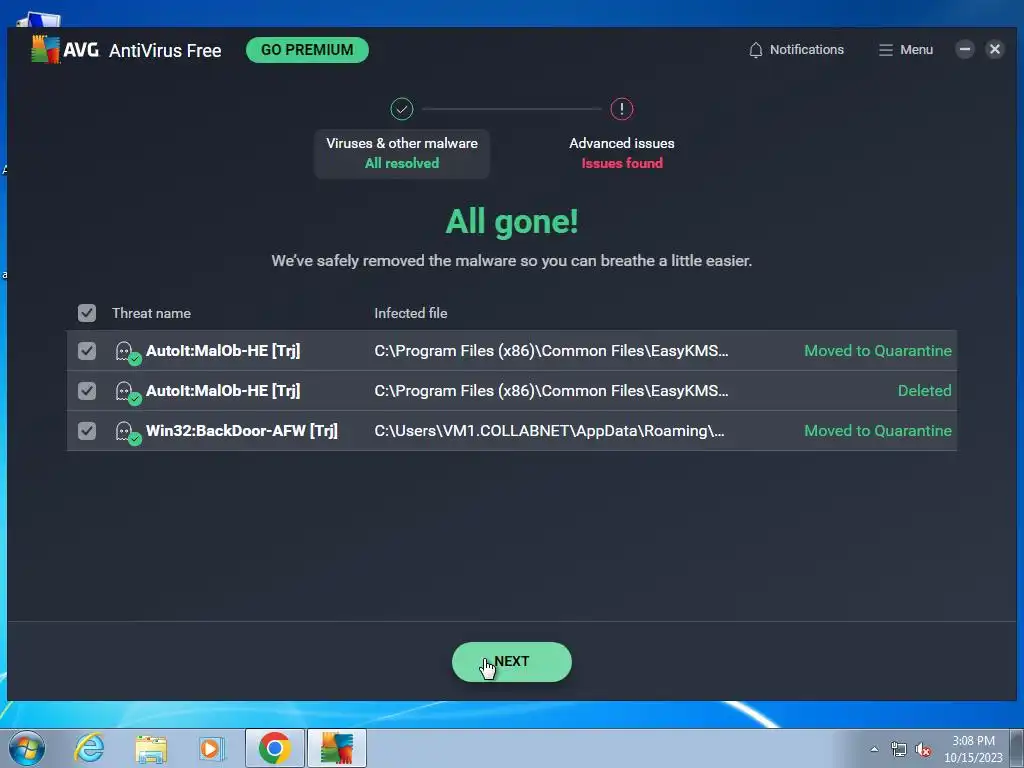Open Windows Explorer from taskbar
Screen dimensions: 1024x768
tap(151, 749)
